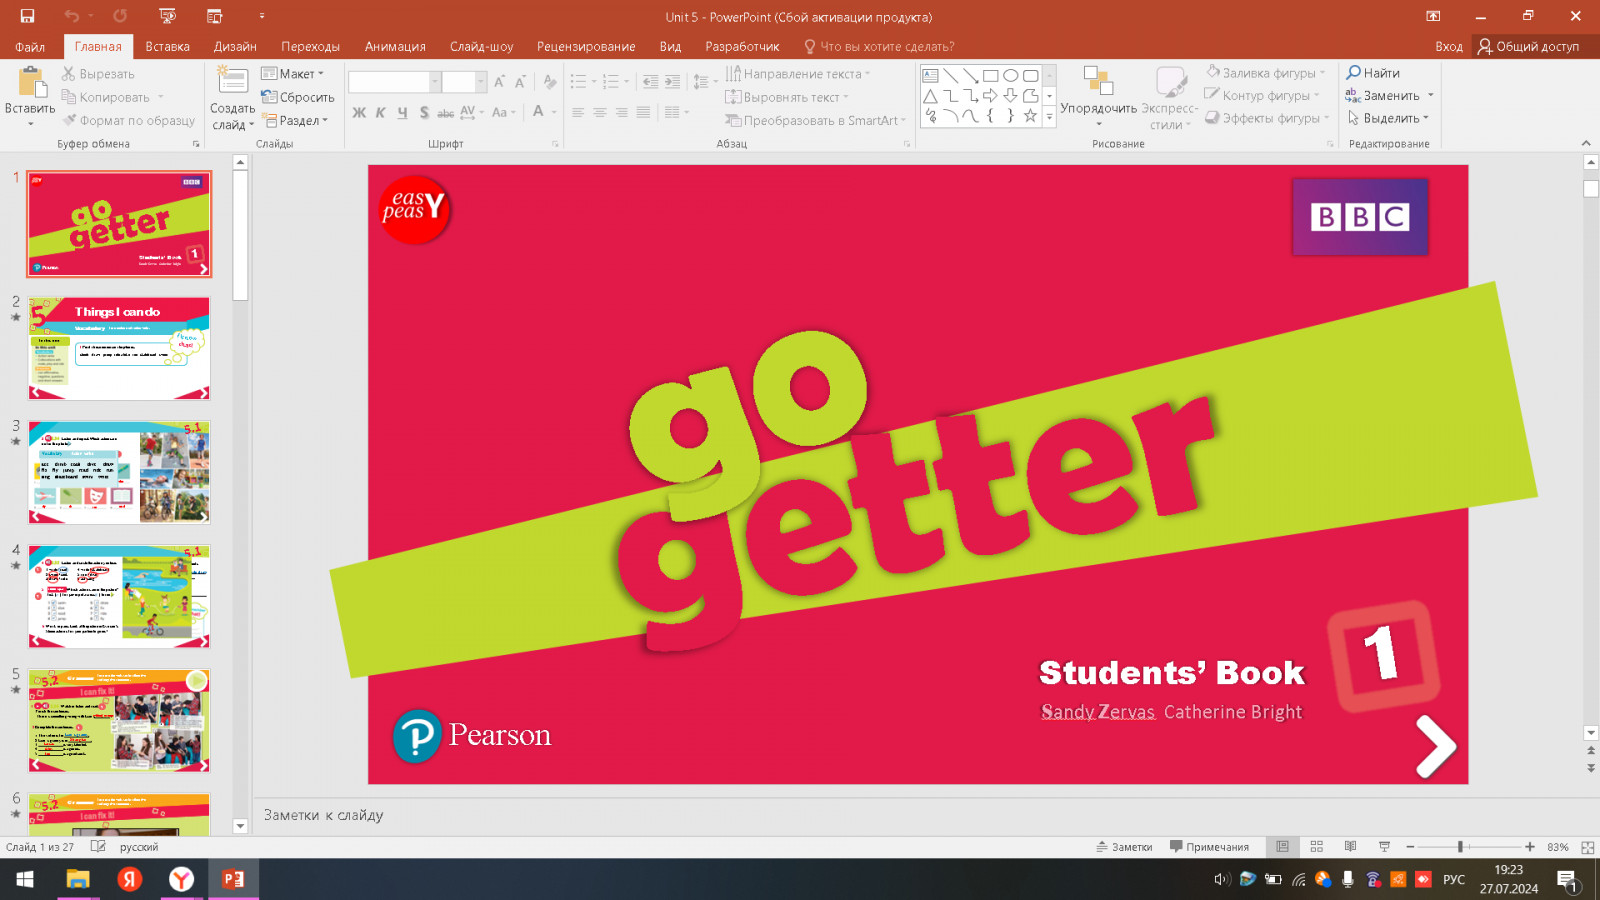Toggle the Заметки notes pane in status bar
The image size is (1600, 900).
coord(1124,847)
